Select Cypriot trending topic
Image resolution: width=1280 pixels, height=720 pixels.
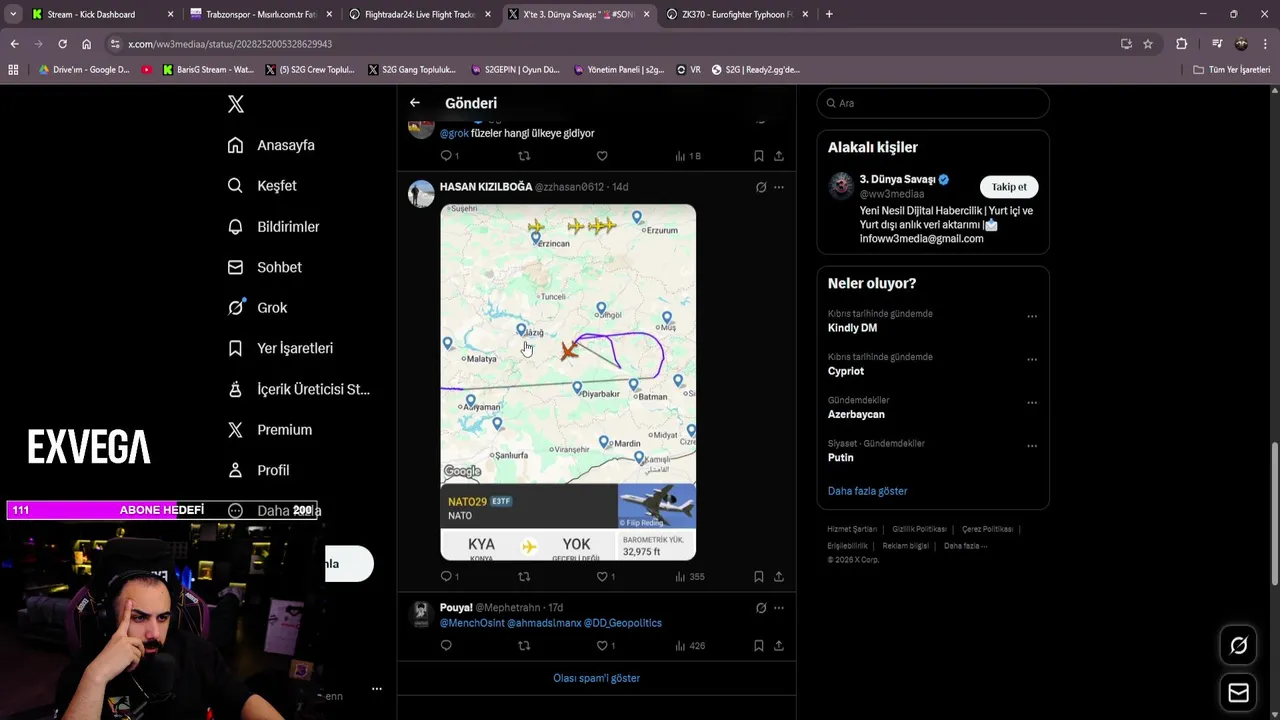pos(846,371)
